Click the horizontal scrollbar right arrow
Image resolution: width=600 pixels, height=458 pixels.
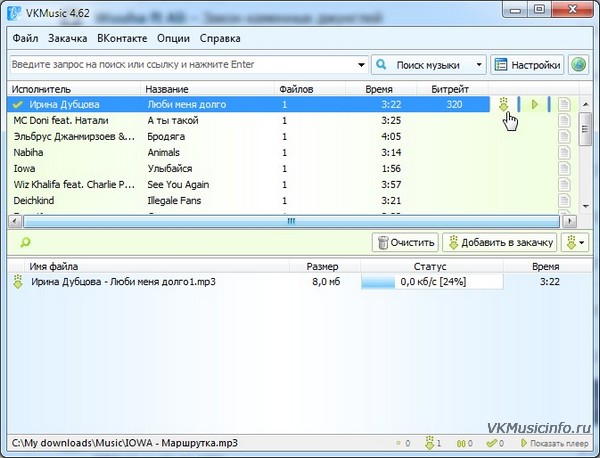[x=570, y=221]
